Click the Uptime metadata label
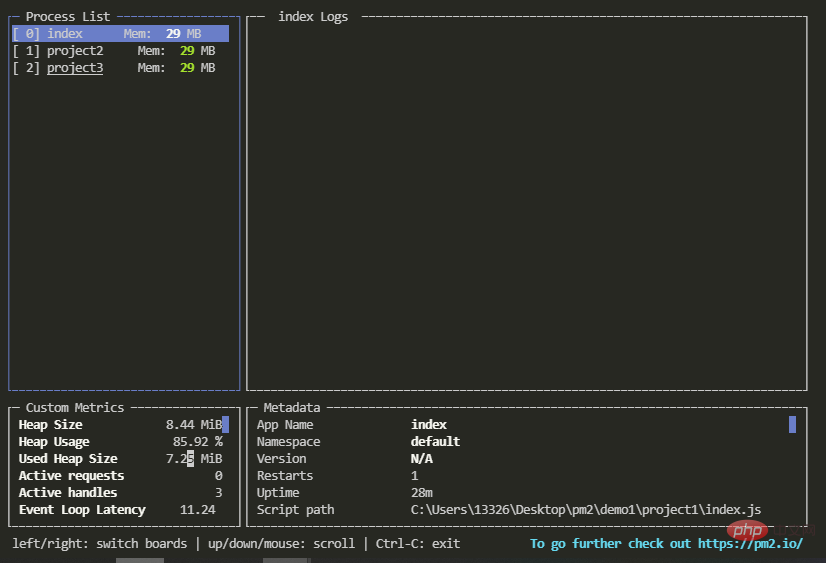826x563 pixels. tap(278, 492)
